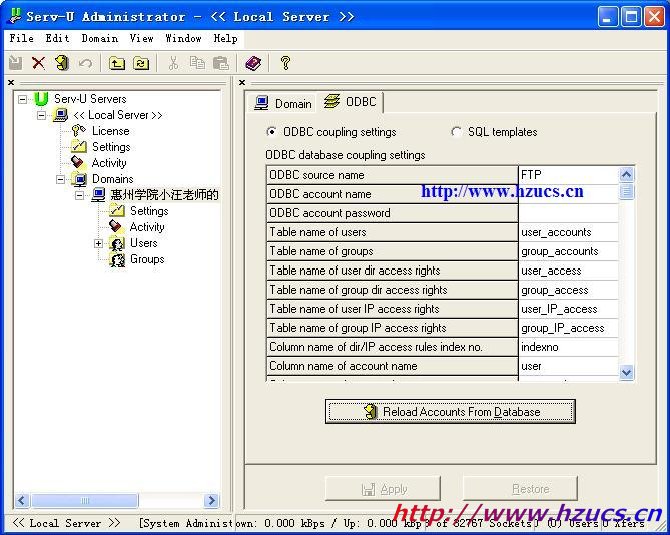Image resolution: width=670 pixels, height=535 pixels.
Task: Click scroll-down arrow of ODBC settings list
Action: click(x=627, y=372)
